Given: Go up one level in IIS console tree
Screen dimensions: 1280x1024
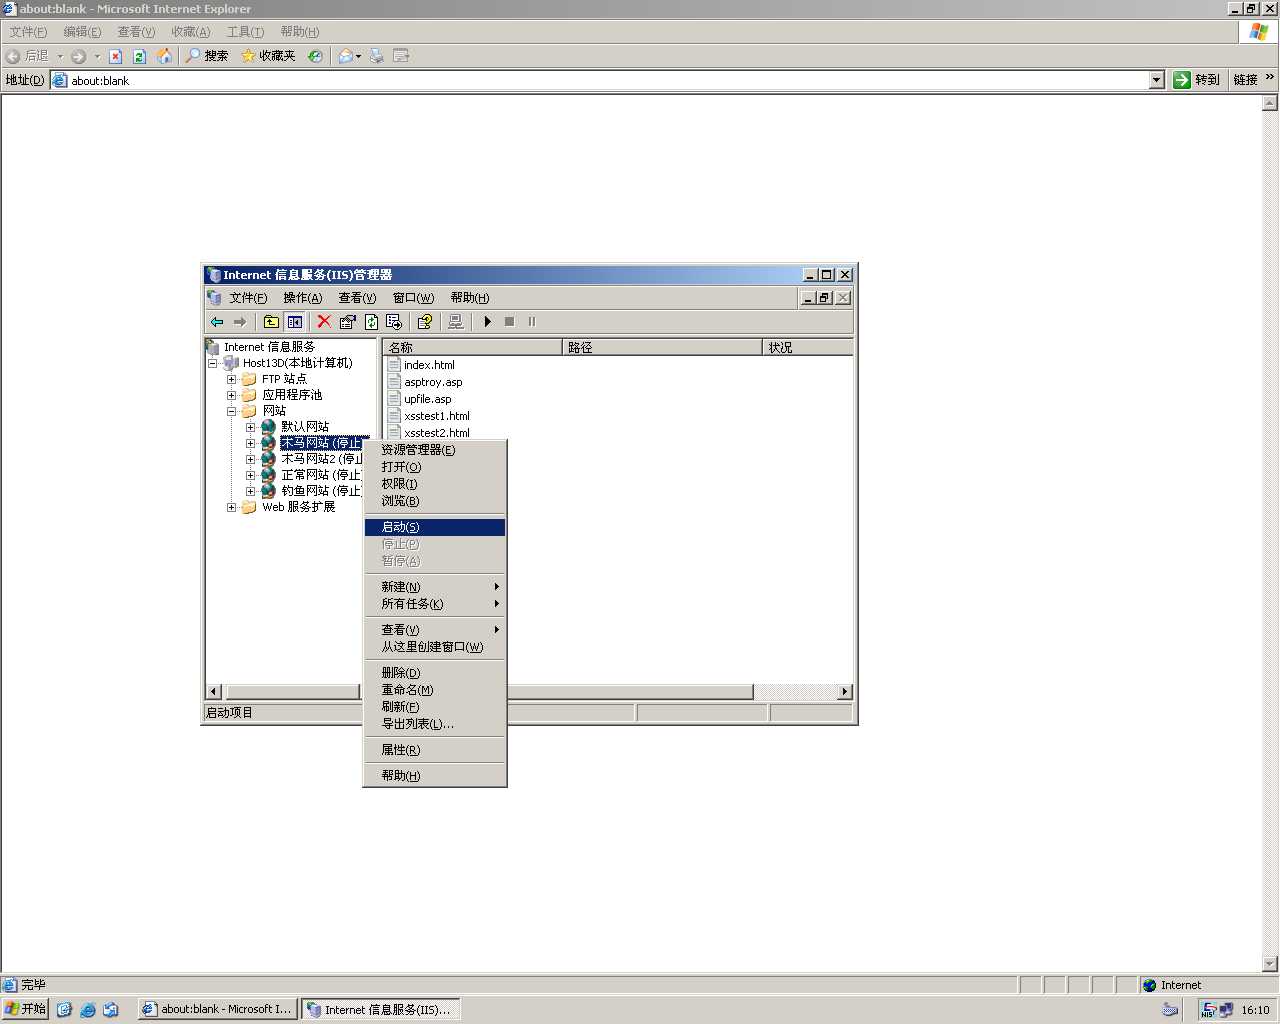Looking at the screenshot, I should click(271, 322).
